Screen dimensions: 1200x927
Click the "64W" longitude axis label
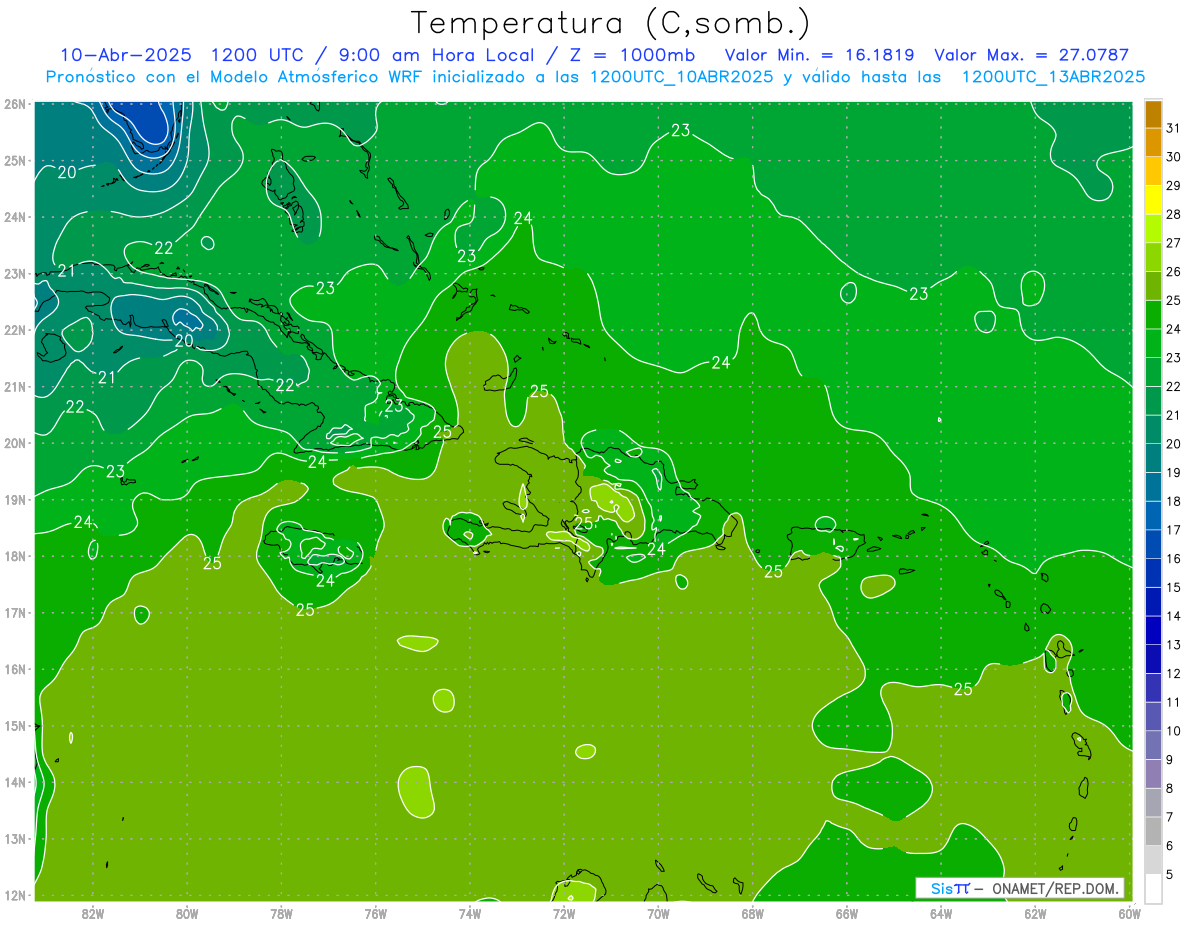(941, 913)
